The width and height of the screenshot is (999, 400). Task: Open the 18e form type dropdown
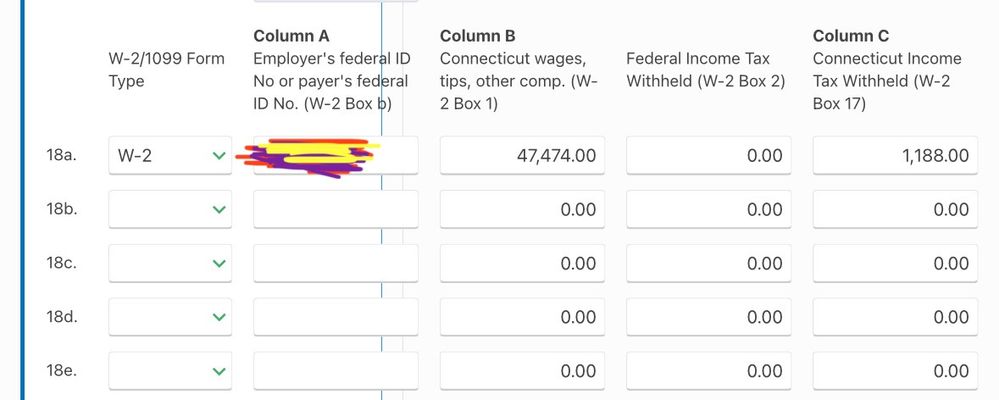tap(170, 371)
